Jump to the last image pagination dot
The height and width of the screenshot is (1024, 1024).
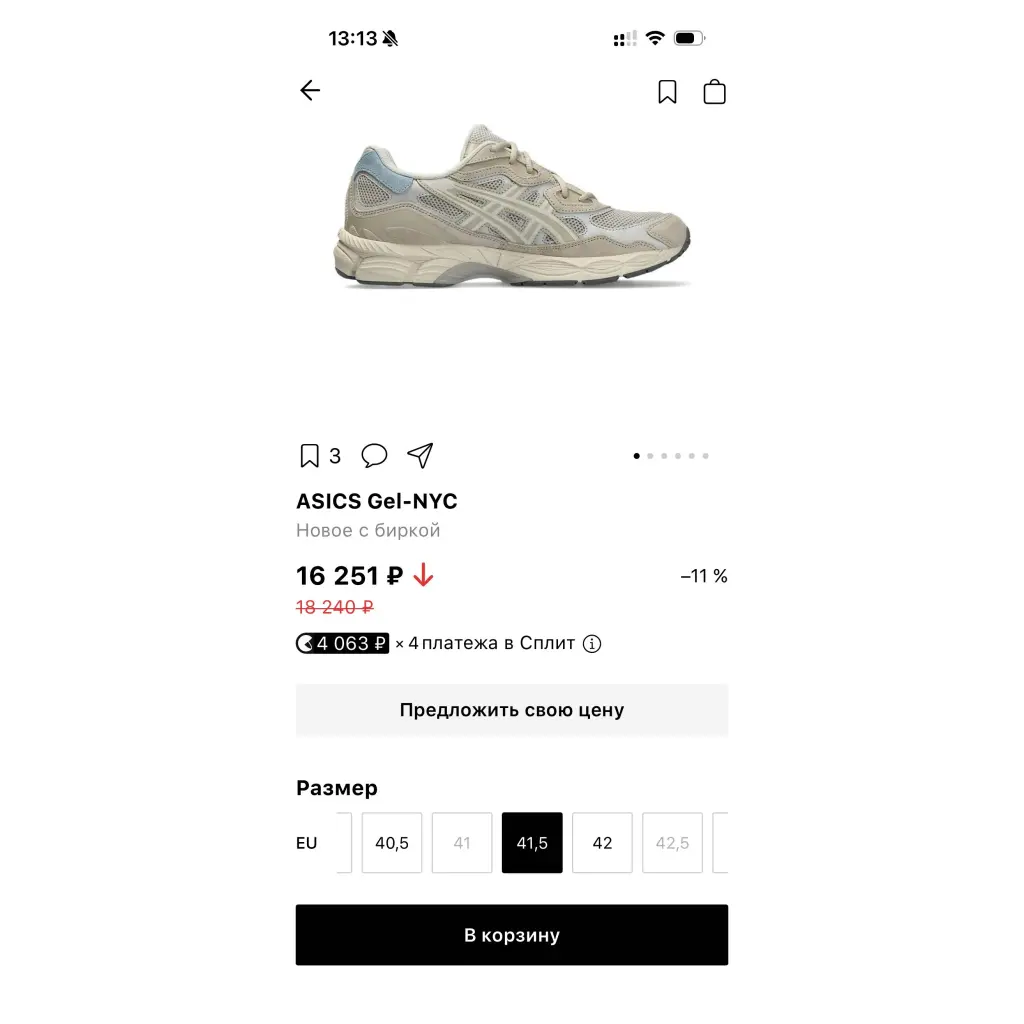coord(705,456)
